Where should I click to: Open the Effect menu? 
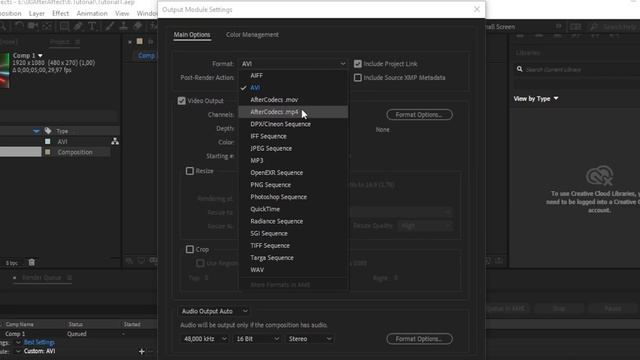pos(60,13)
